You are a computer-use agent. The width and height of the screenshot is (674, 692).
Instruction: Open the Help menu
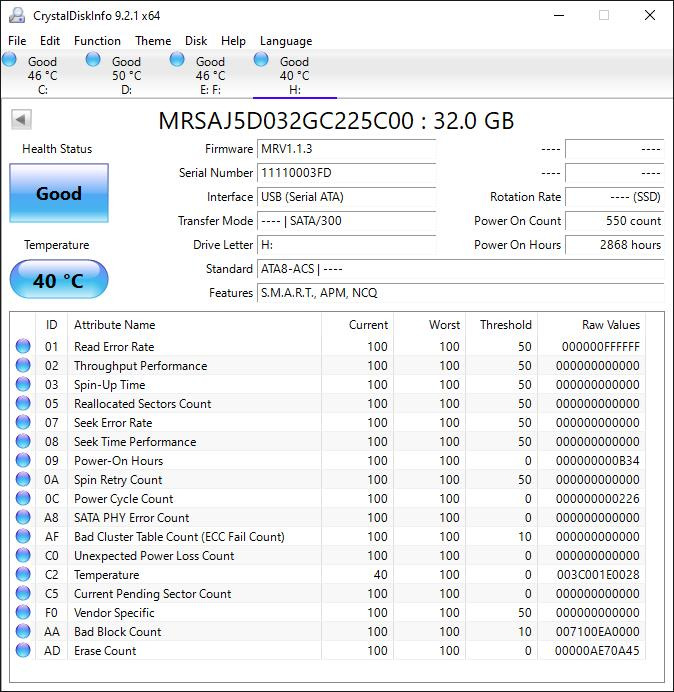coord(233,41)
